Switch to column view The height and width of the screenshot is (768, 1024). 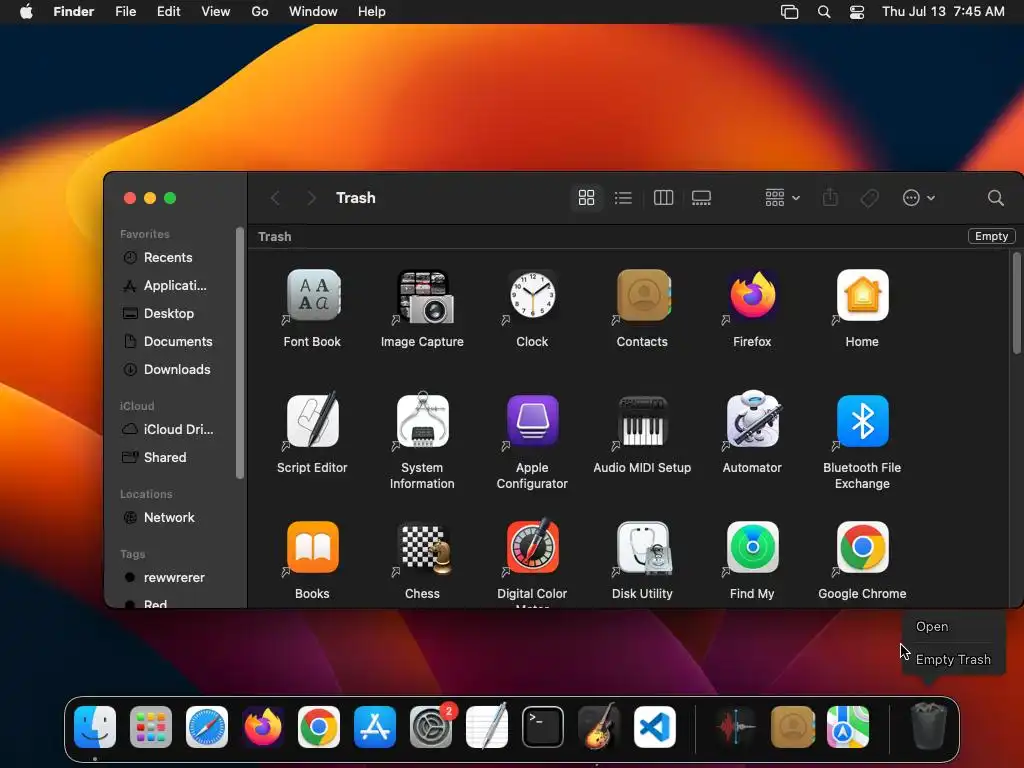pyautogui.click(x=664, y=198)
